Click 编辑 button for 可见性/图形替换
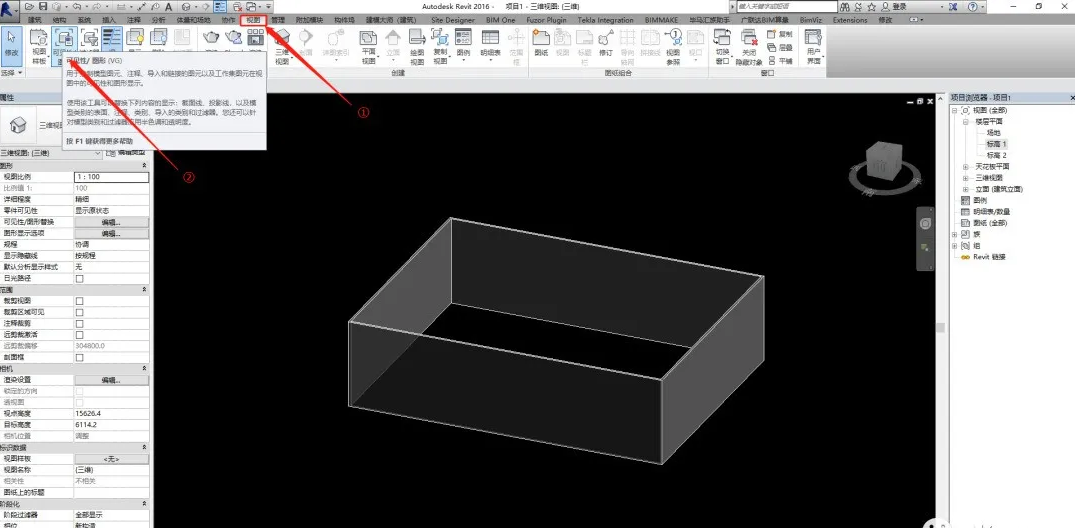The image size is (1075, 528). [x=111, y=222]
